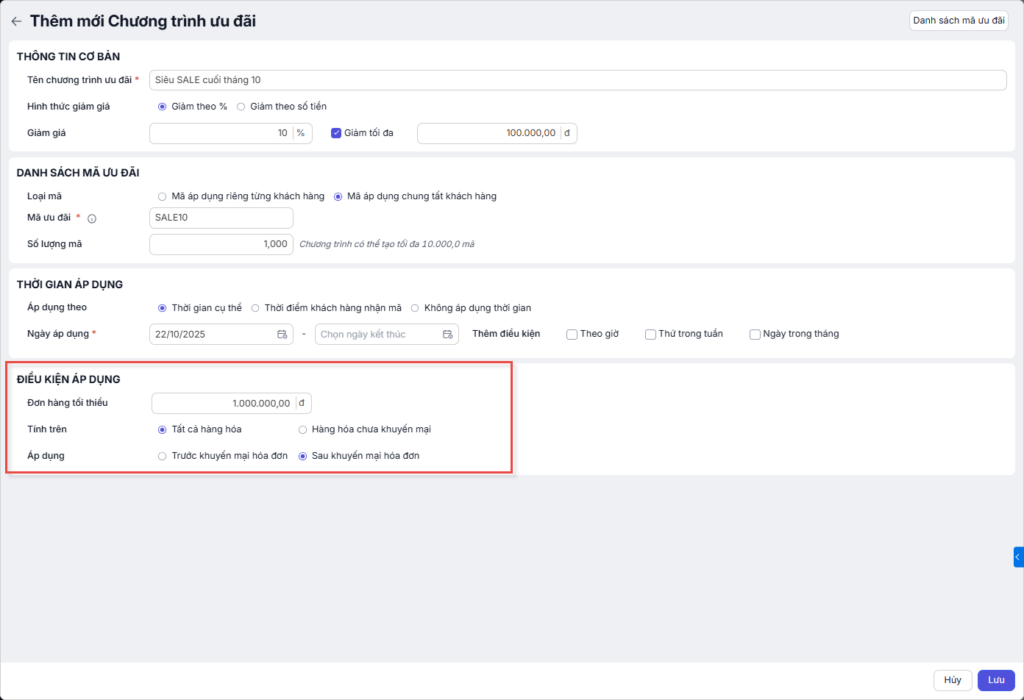
Task: Select Thời điểm khách hàng nhận mã
Action: coord(255,307)
